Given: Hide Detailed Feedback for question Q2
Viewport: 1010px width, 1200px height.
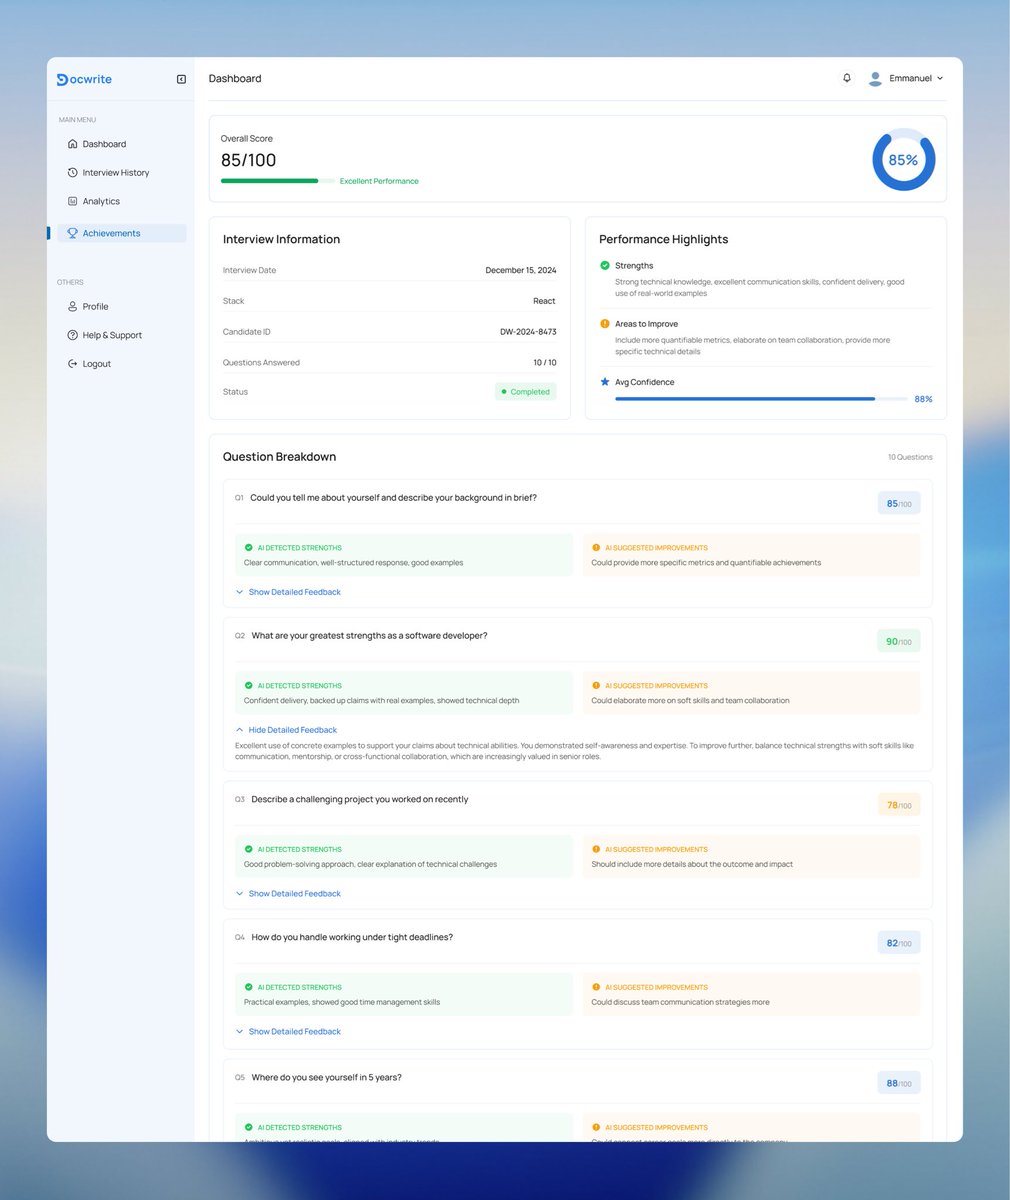Looking at the screenshot, I should [286, 730].
